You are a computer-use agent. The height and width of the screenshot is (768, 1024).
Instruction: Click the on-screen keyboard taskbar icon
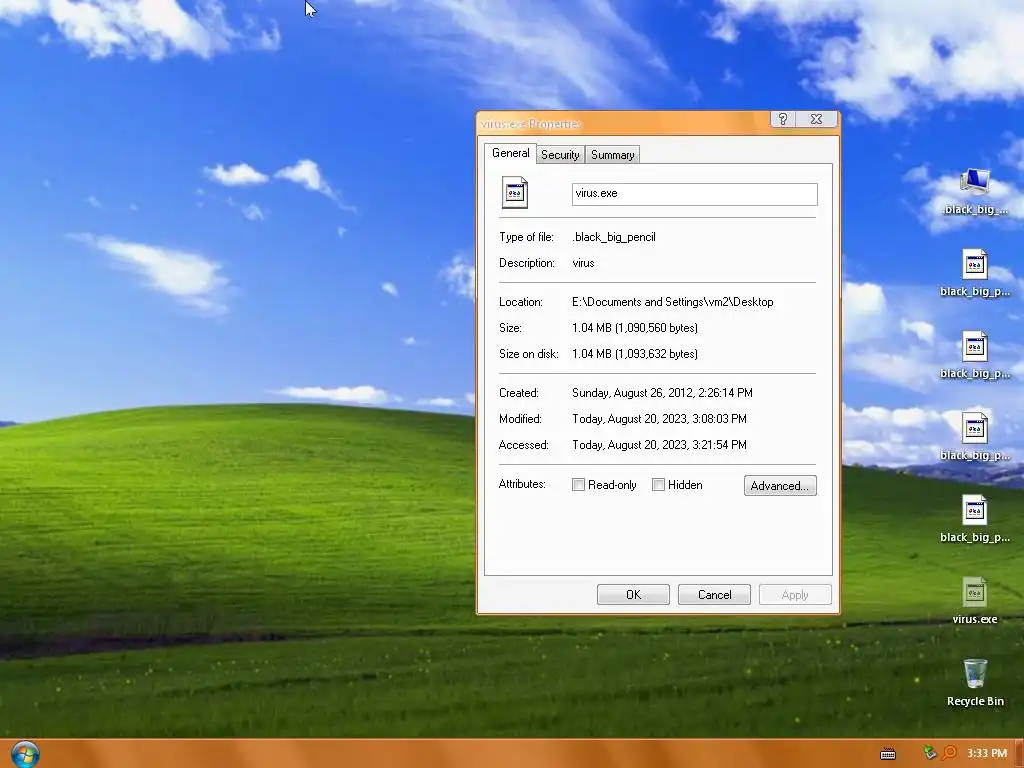click(x=888, y=754)
